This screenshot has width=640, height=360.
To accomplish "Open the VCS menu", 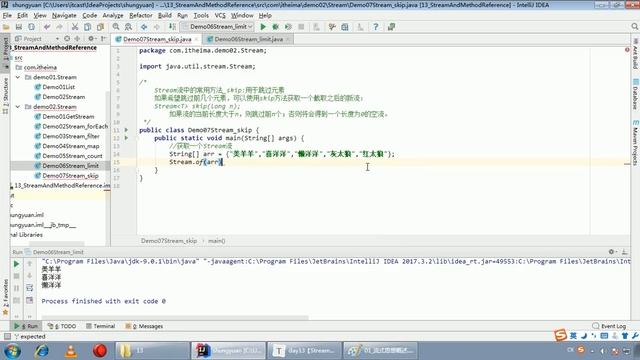I will (x=220, y=16).
